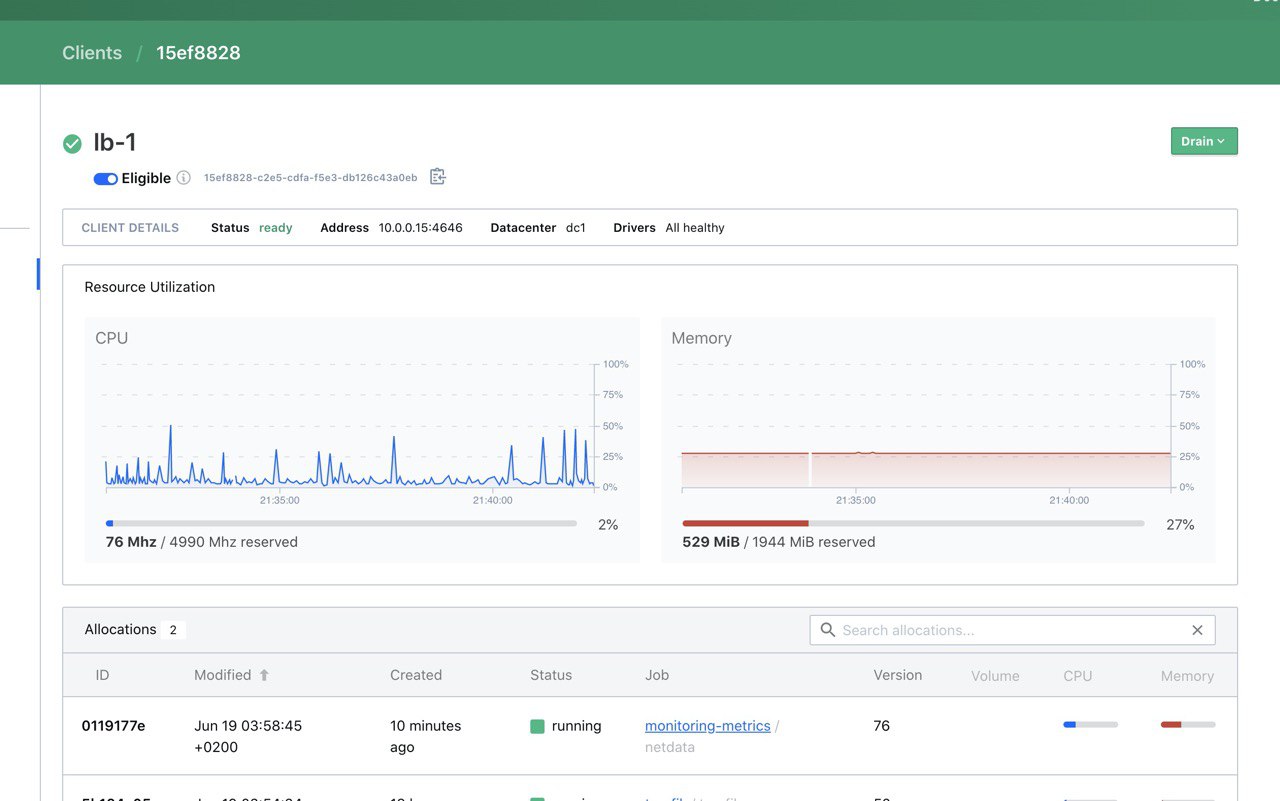Screen dimensions: 1280x801
Task: Clear the allocations search with the X
Action: coord(1197,630)
